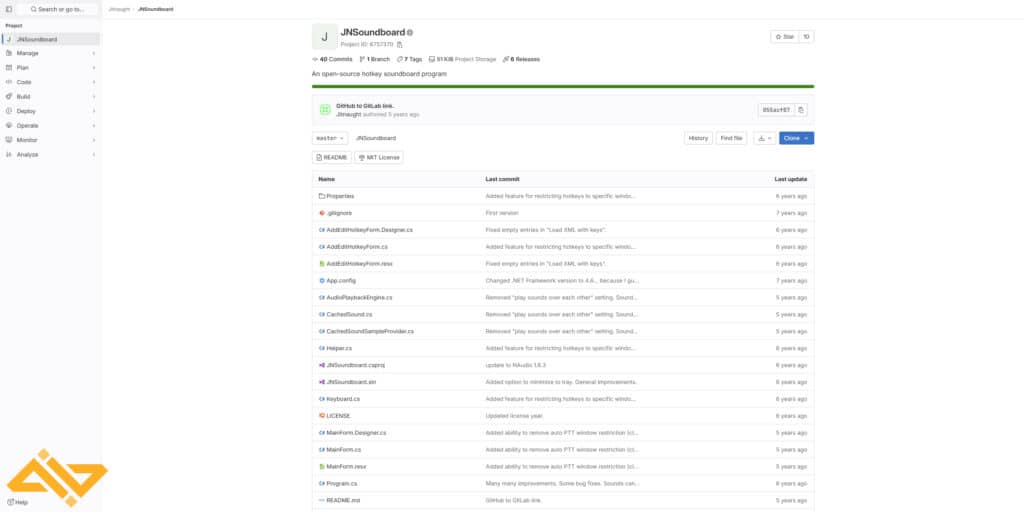The width and height of the screenshot is (1024, 512).
Task: Expand the Analyze sidebar menu
Action: (50, 155)
